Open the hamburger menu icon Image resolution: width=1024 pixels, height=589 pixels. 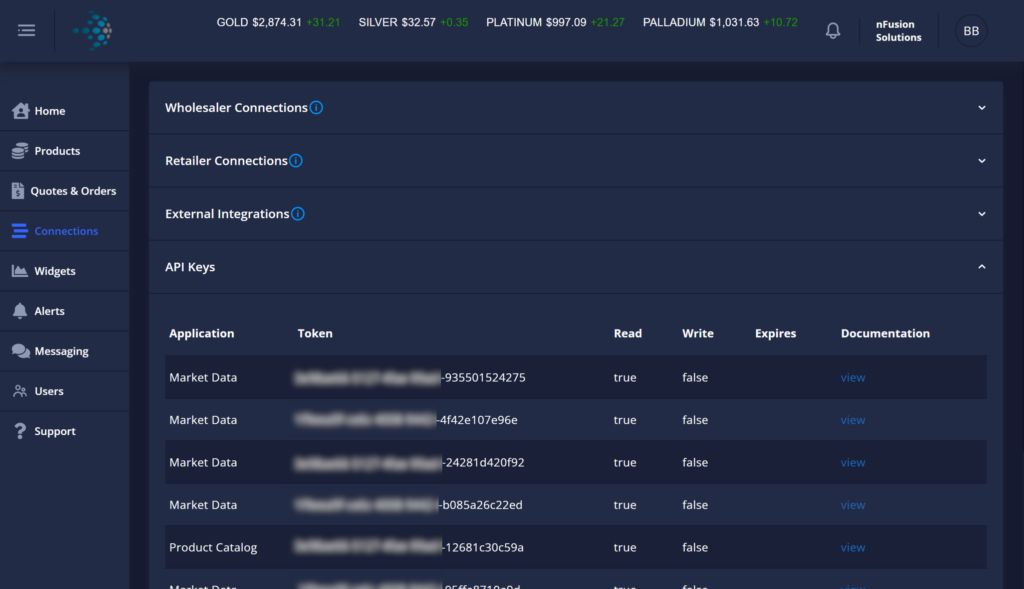(26, 31)
